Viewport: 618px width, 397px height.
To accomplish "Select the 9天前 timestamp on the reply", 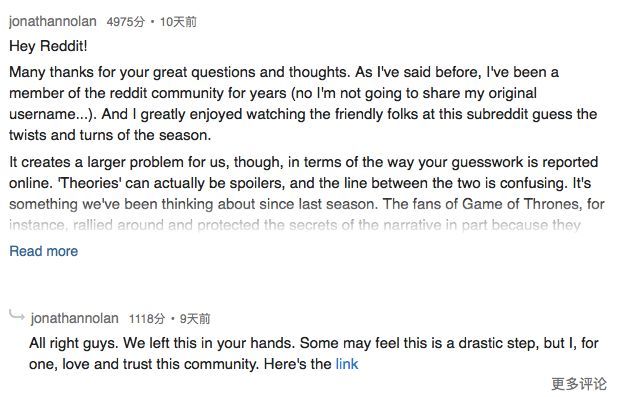I will (x=195, y=319).
